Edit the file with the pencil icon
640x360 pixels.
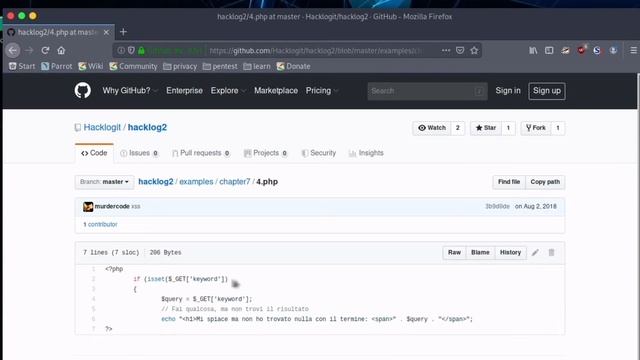535,253
